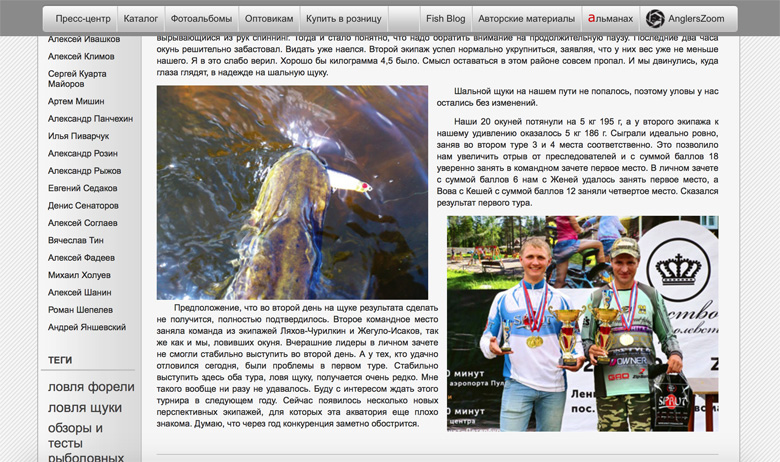Select the ловля щуки tag
The width and height of the screenshot is (780, 462).
click(x=85, y=408)
